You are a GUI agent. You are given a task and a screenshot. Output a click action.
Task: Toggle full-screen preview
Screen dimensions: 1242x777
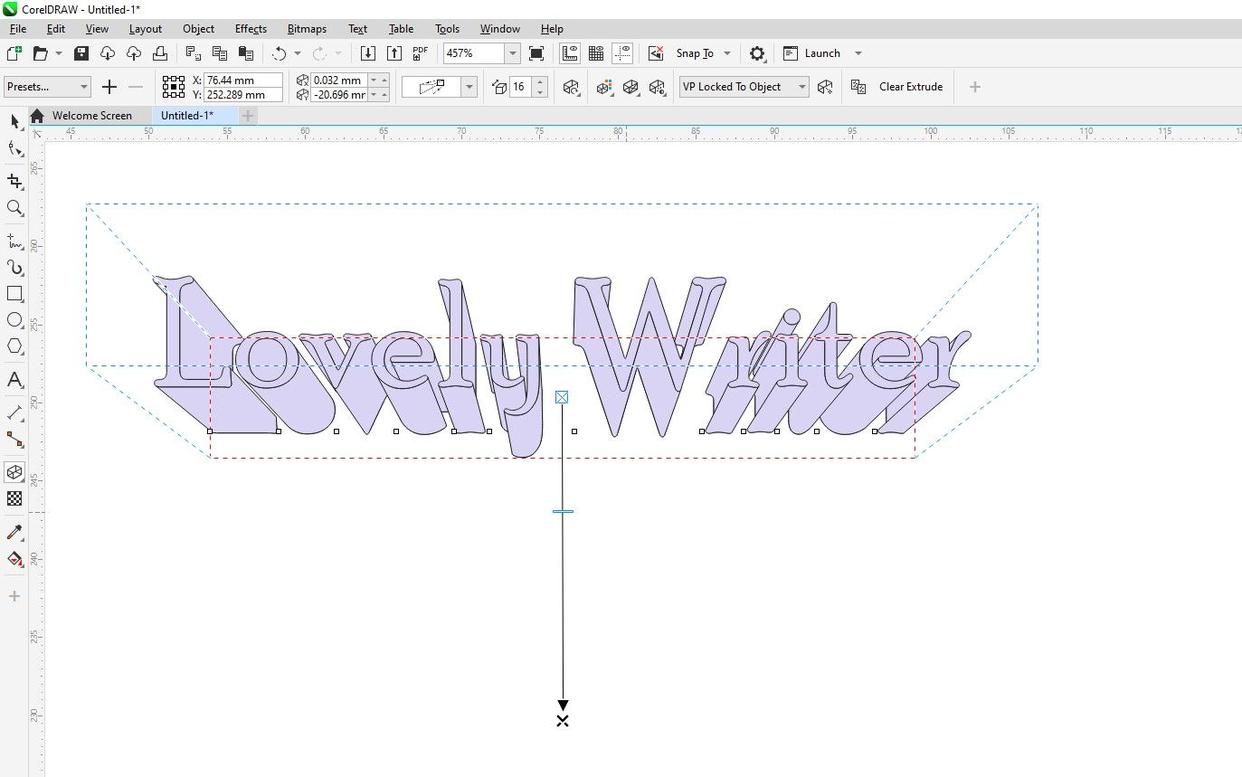pyautogui.click(x=536, y=53)
